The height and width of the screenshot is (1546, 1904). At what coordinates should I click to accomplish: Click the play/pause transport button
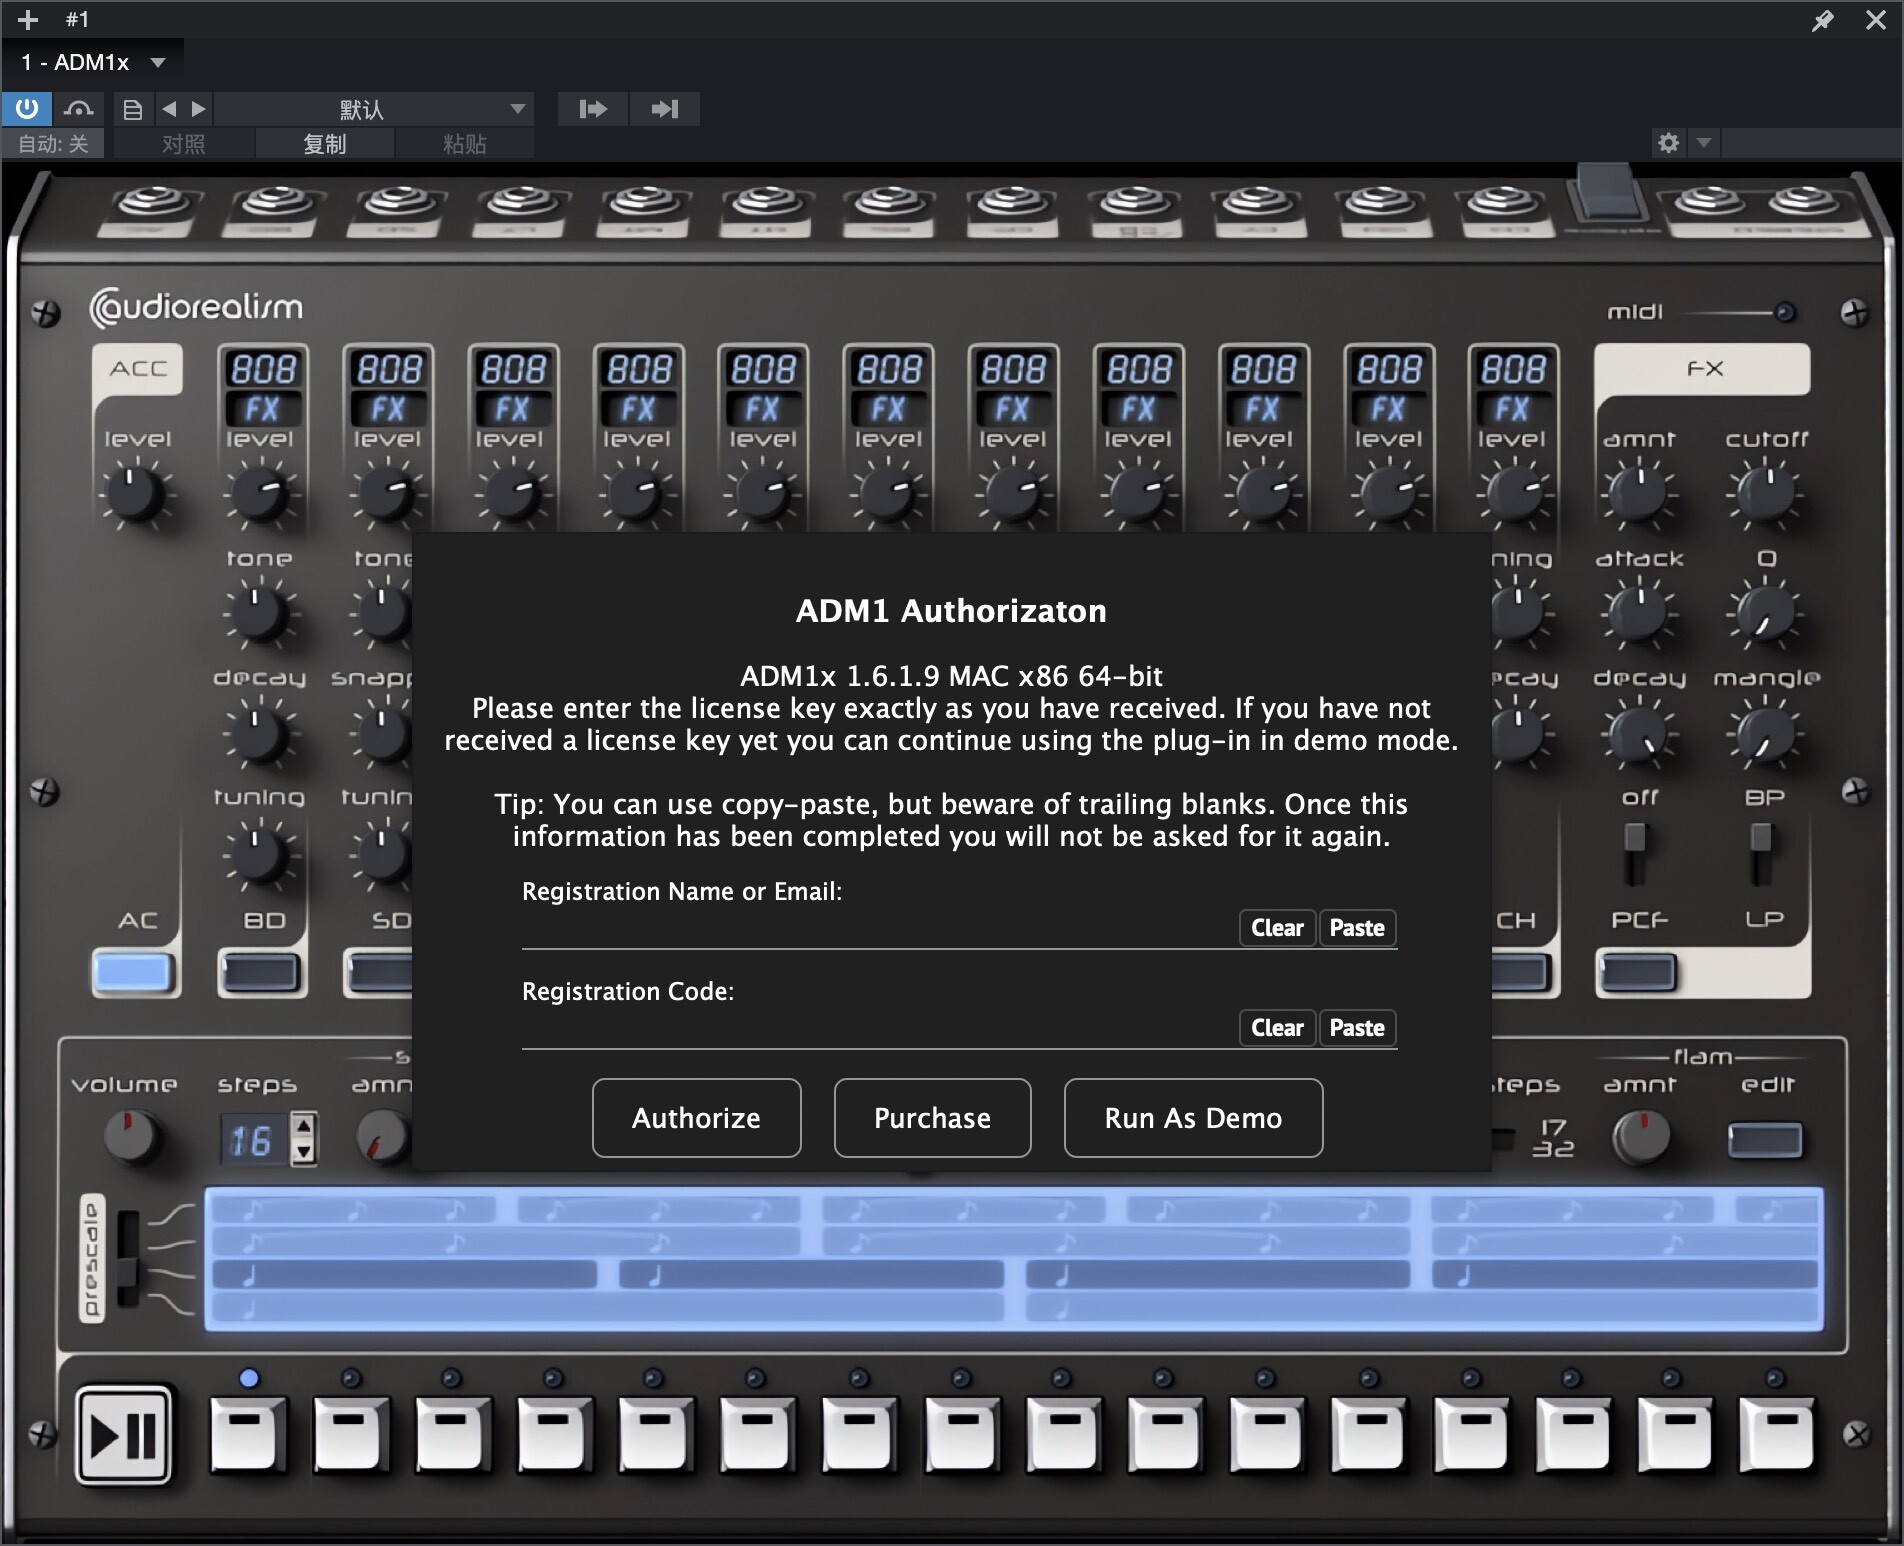(x=124, y=1436)
